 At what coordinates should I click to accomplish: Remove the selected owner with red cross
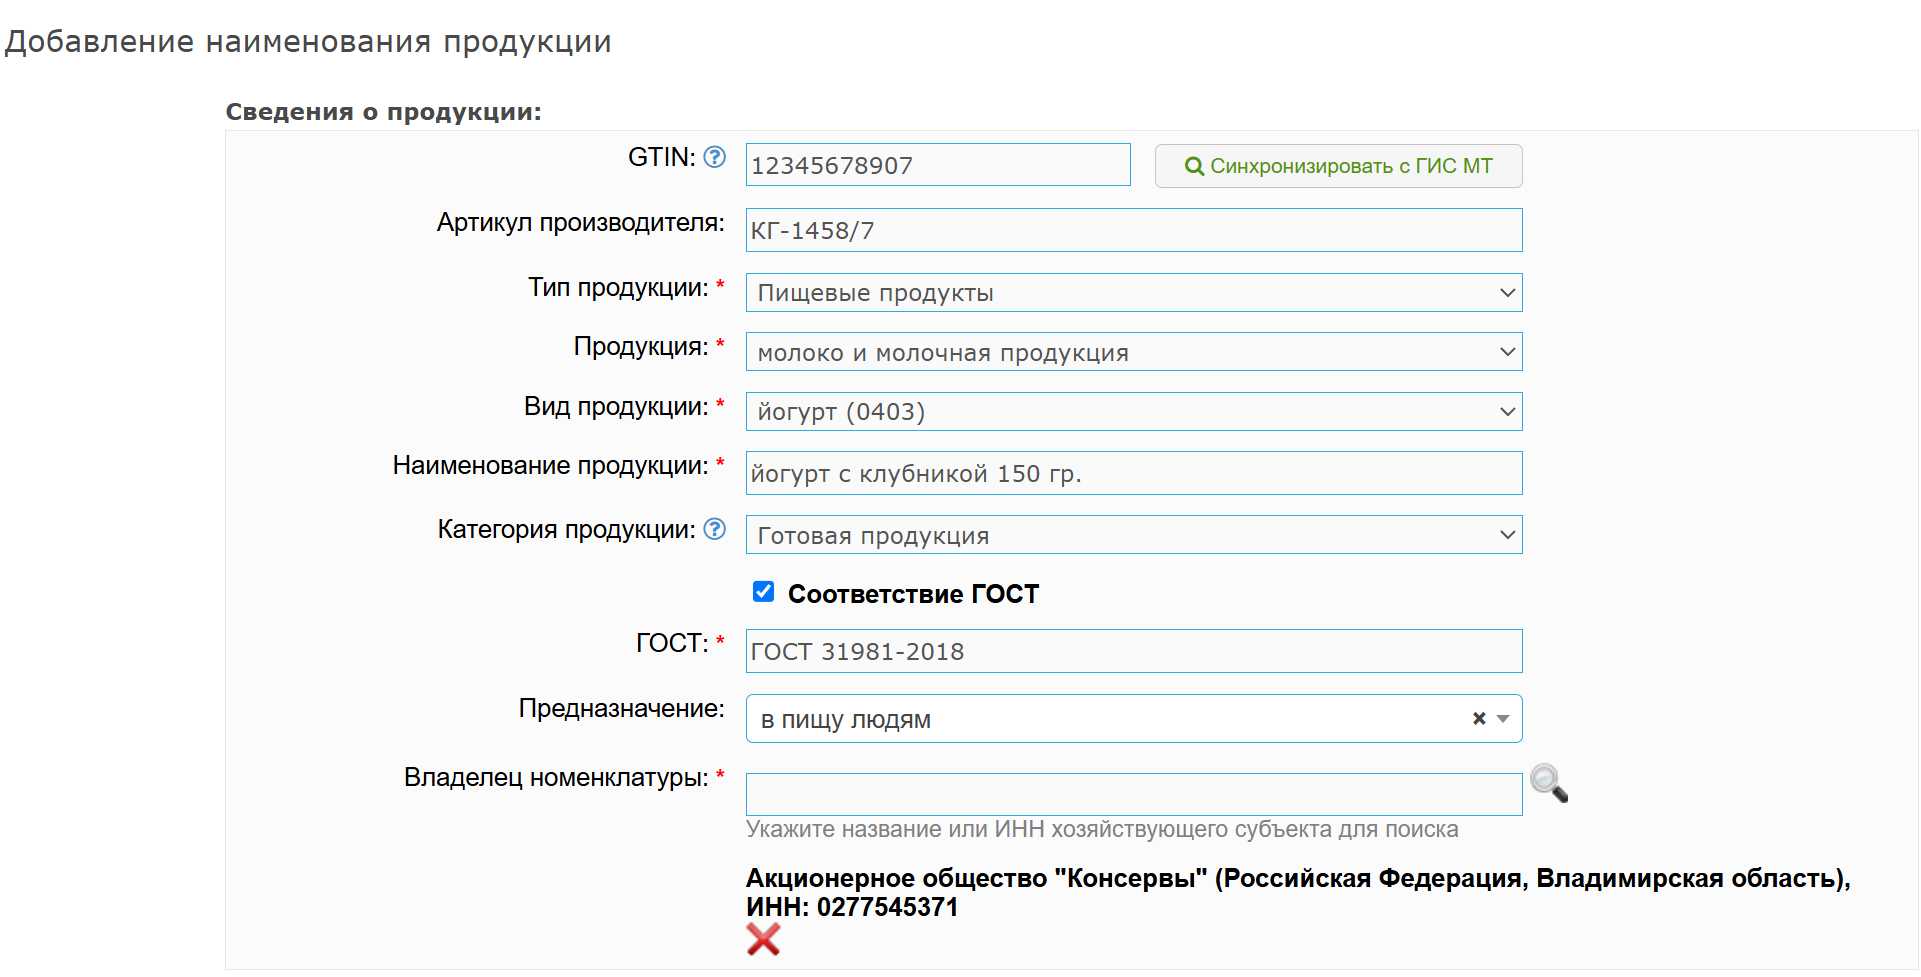pyautogui.click(x=763, y=939)
